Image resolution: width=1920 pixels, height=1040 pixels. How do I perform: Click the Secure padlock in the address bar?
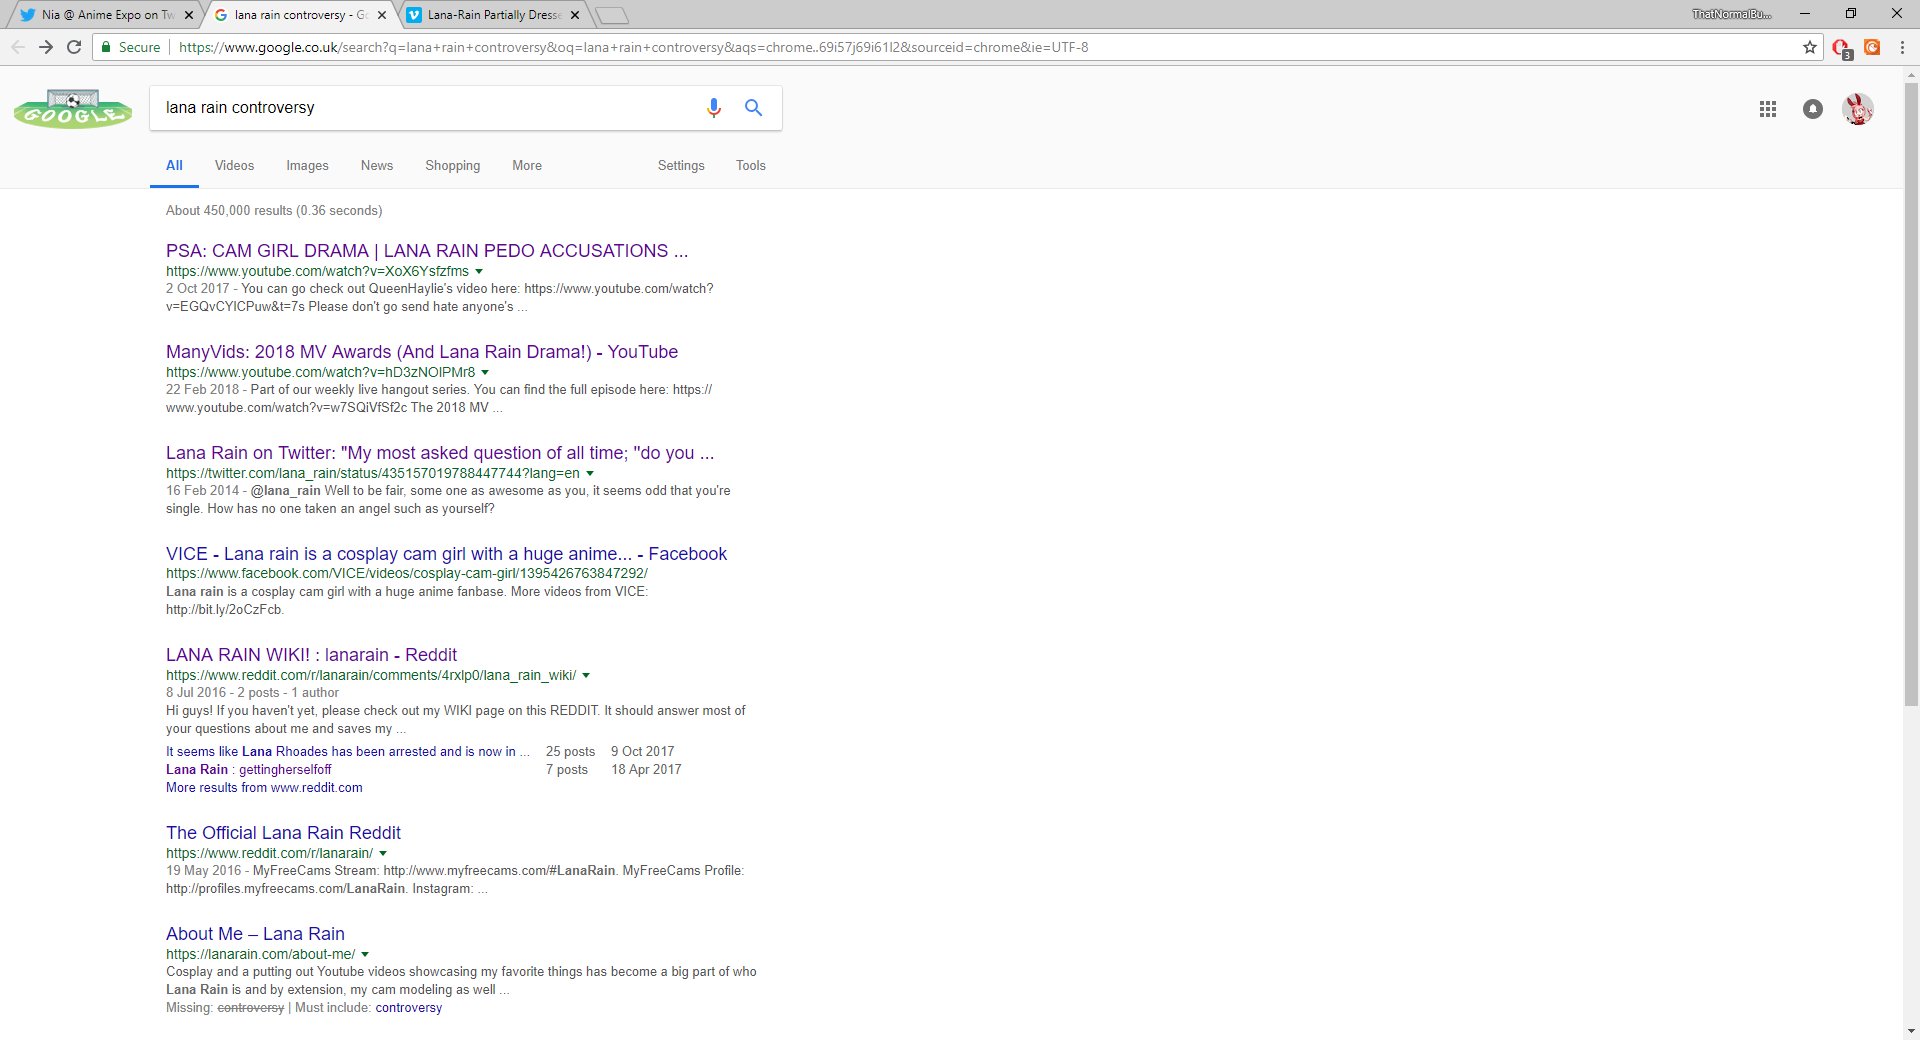(106, 47)
